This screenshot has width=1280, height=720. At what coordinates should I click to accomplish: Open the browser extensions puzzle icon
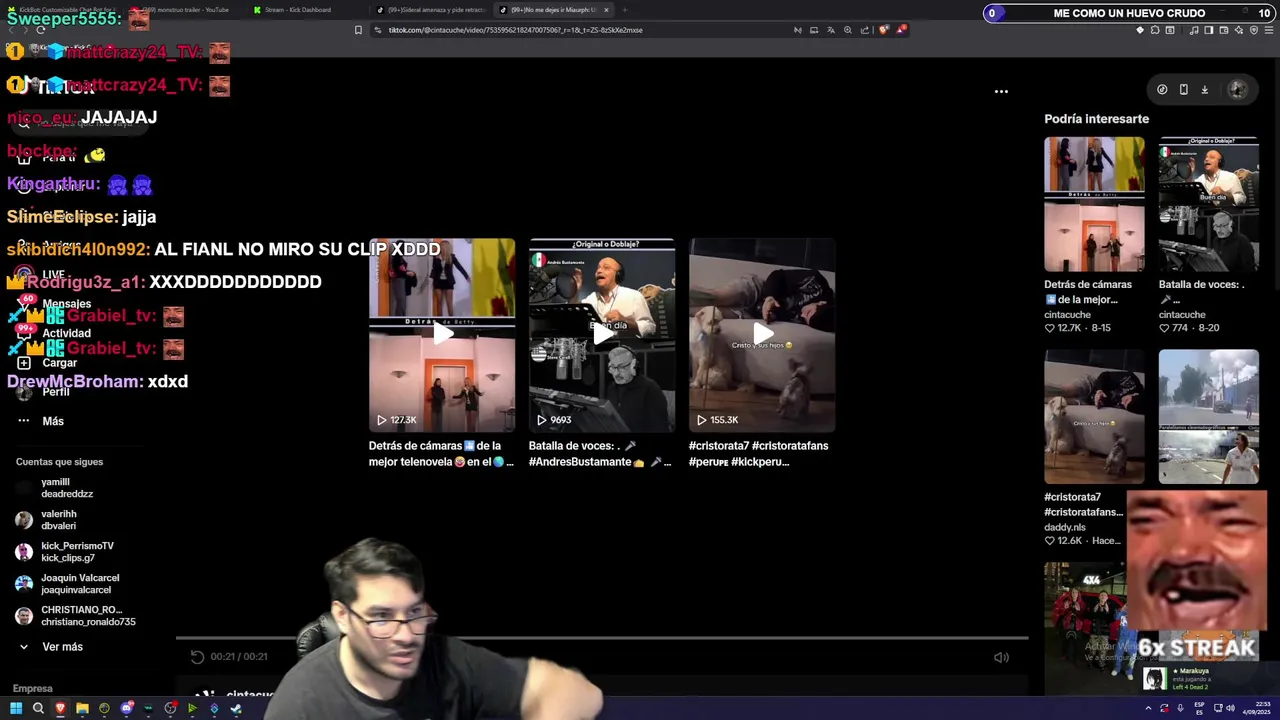pyautogui.click(x=1155, y=30)
